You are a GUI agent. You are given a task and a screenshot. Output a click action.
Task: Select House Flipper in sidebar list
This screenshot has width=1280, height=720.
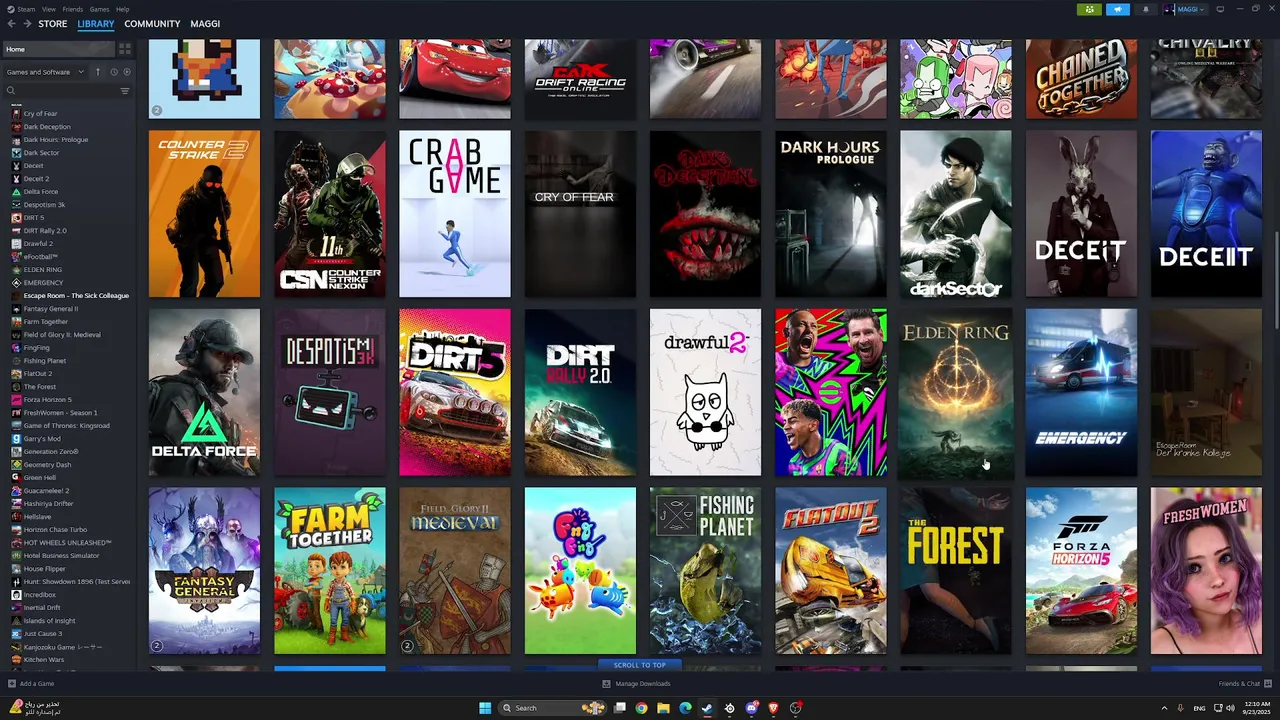(44, 569)
